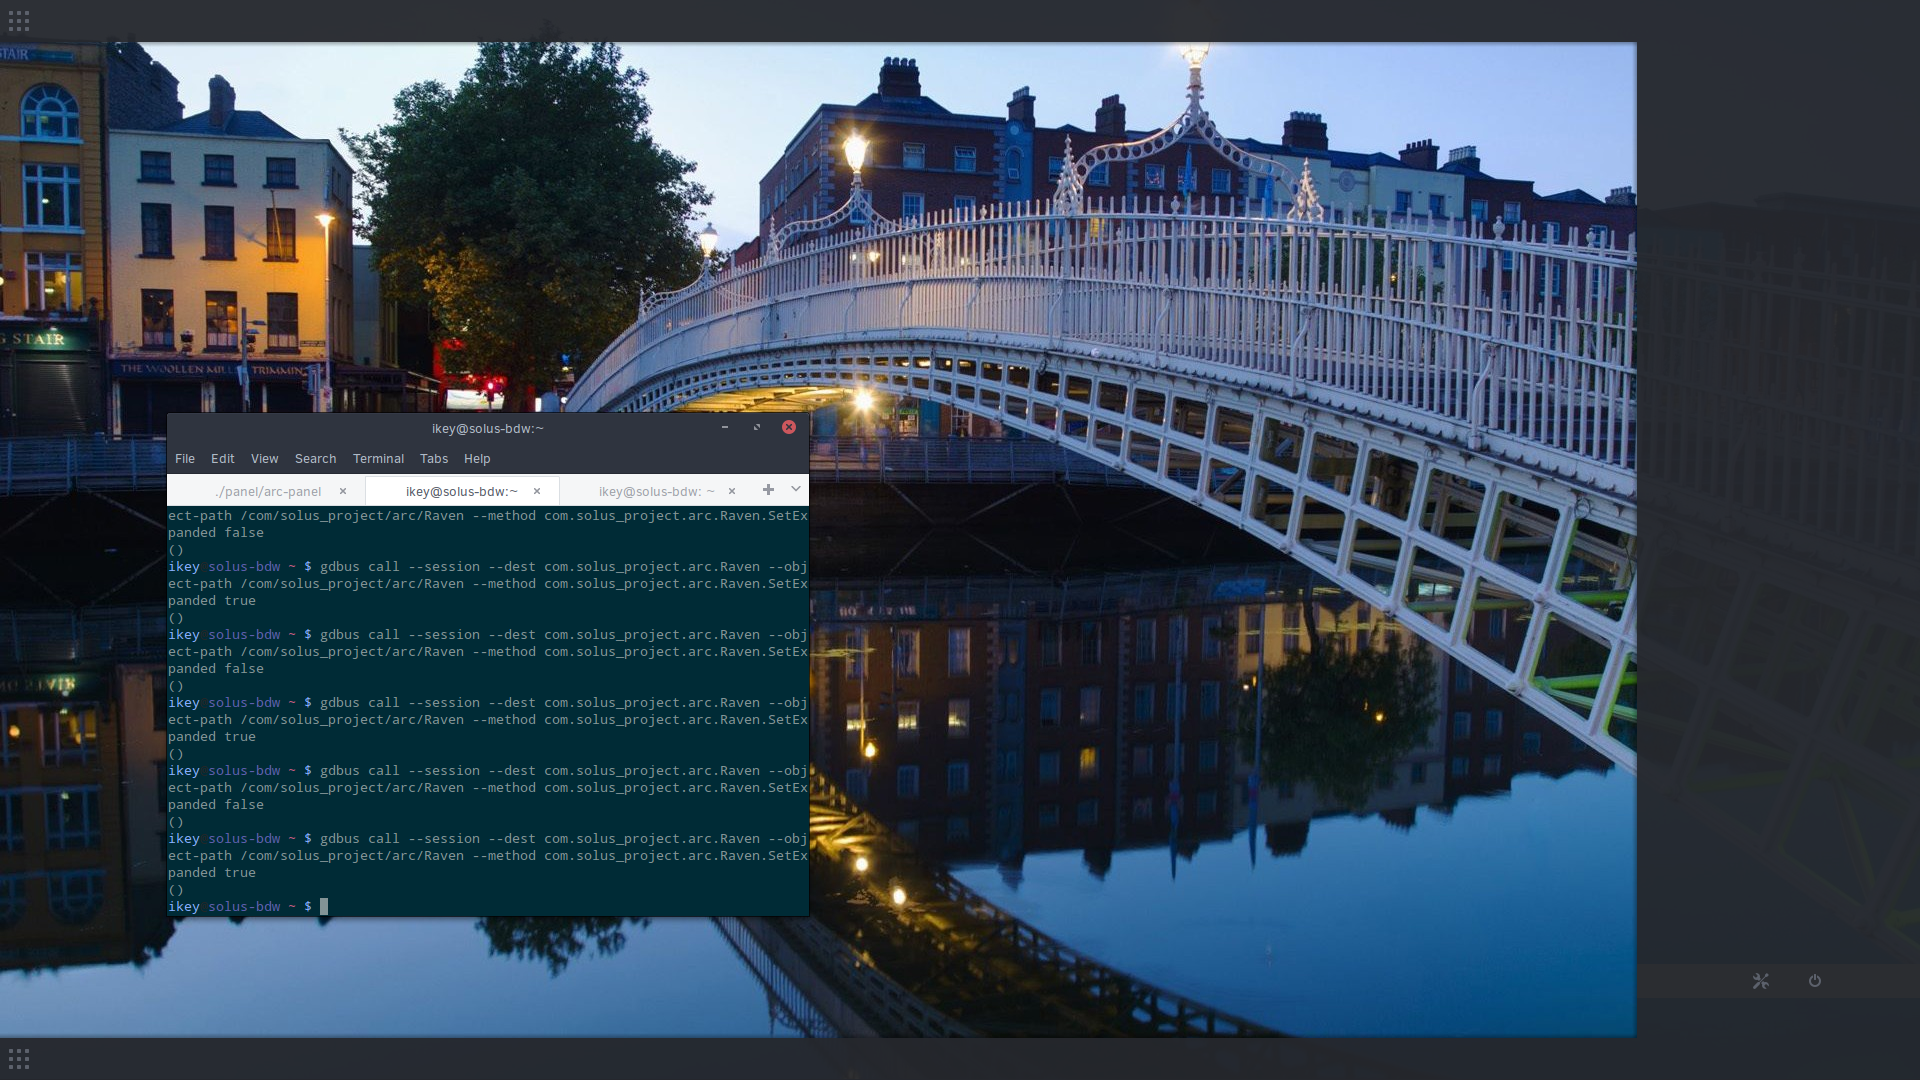
Task: Open Raven settings tools icon
Action: coord(1761,981)
